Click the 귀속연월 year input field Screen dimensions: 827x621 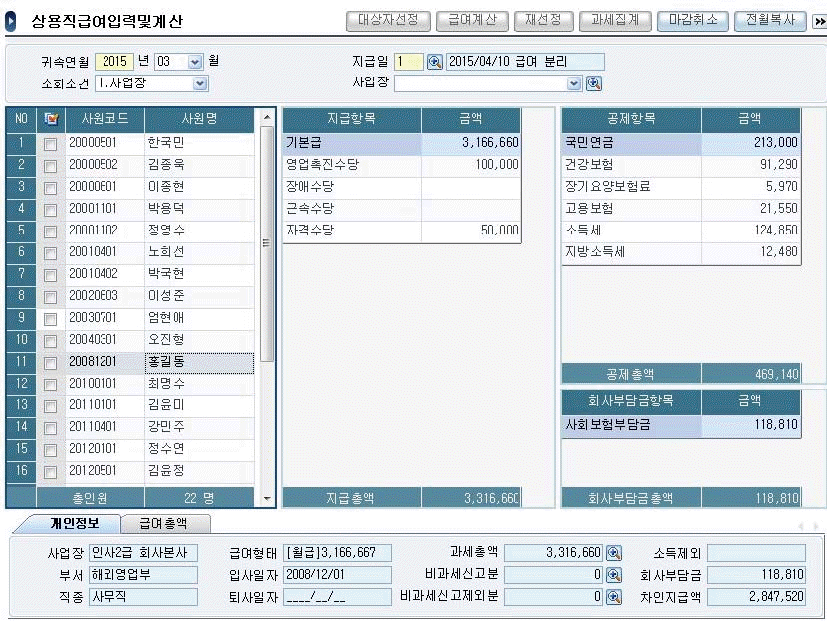coord(114,62)
